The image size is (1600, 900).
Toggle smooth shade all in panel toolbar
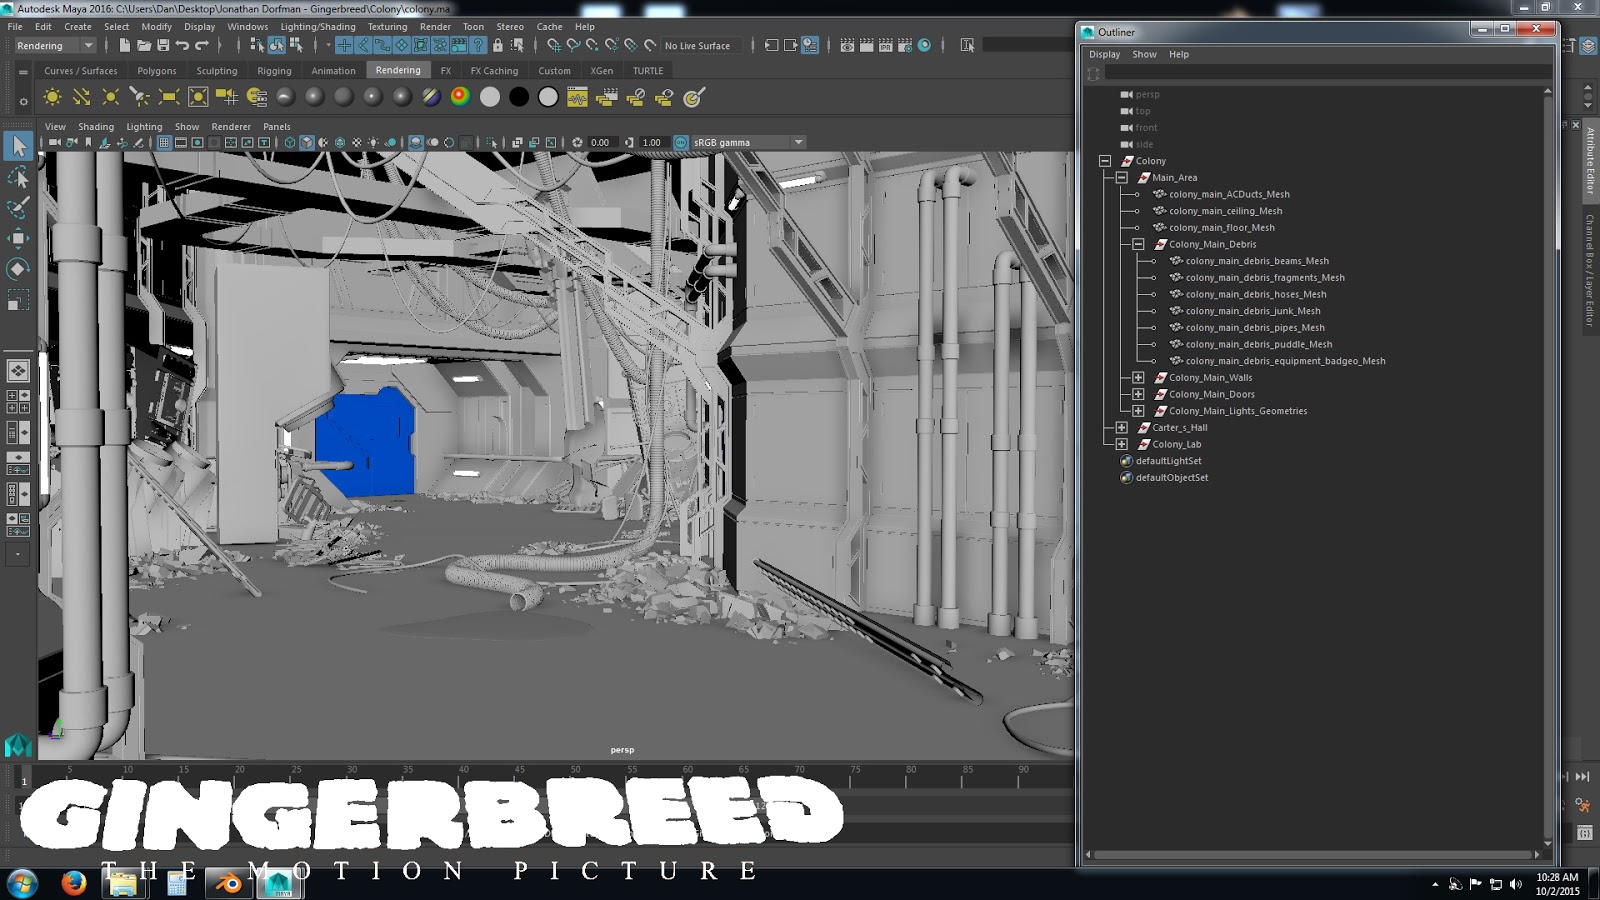(307, 142)
